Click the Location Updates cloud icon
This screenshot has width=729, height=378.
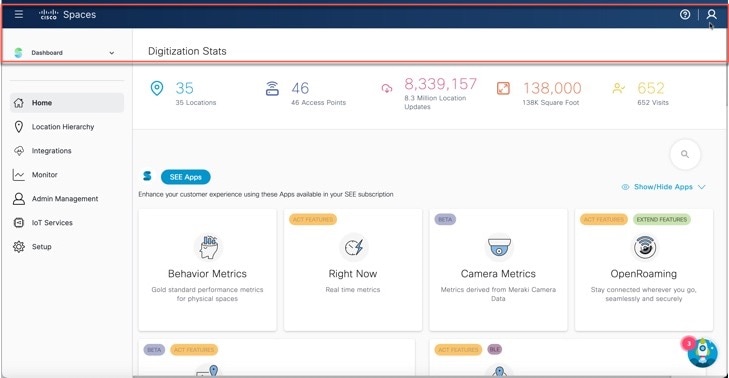(x=387, y=88)
